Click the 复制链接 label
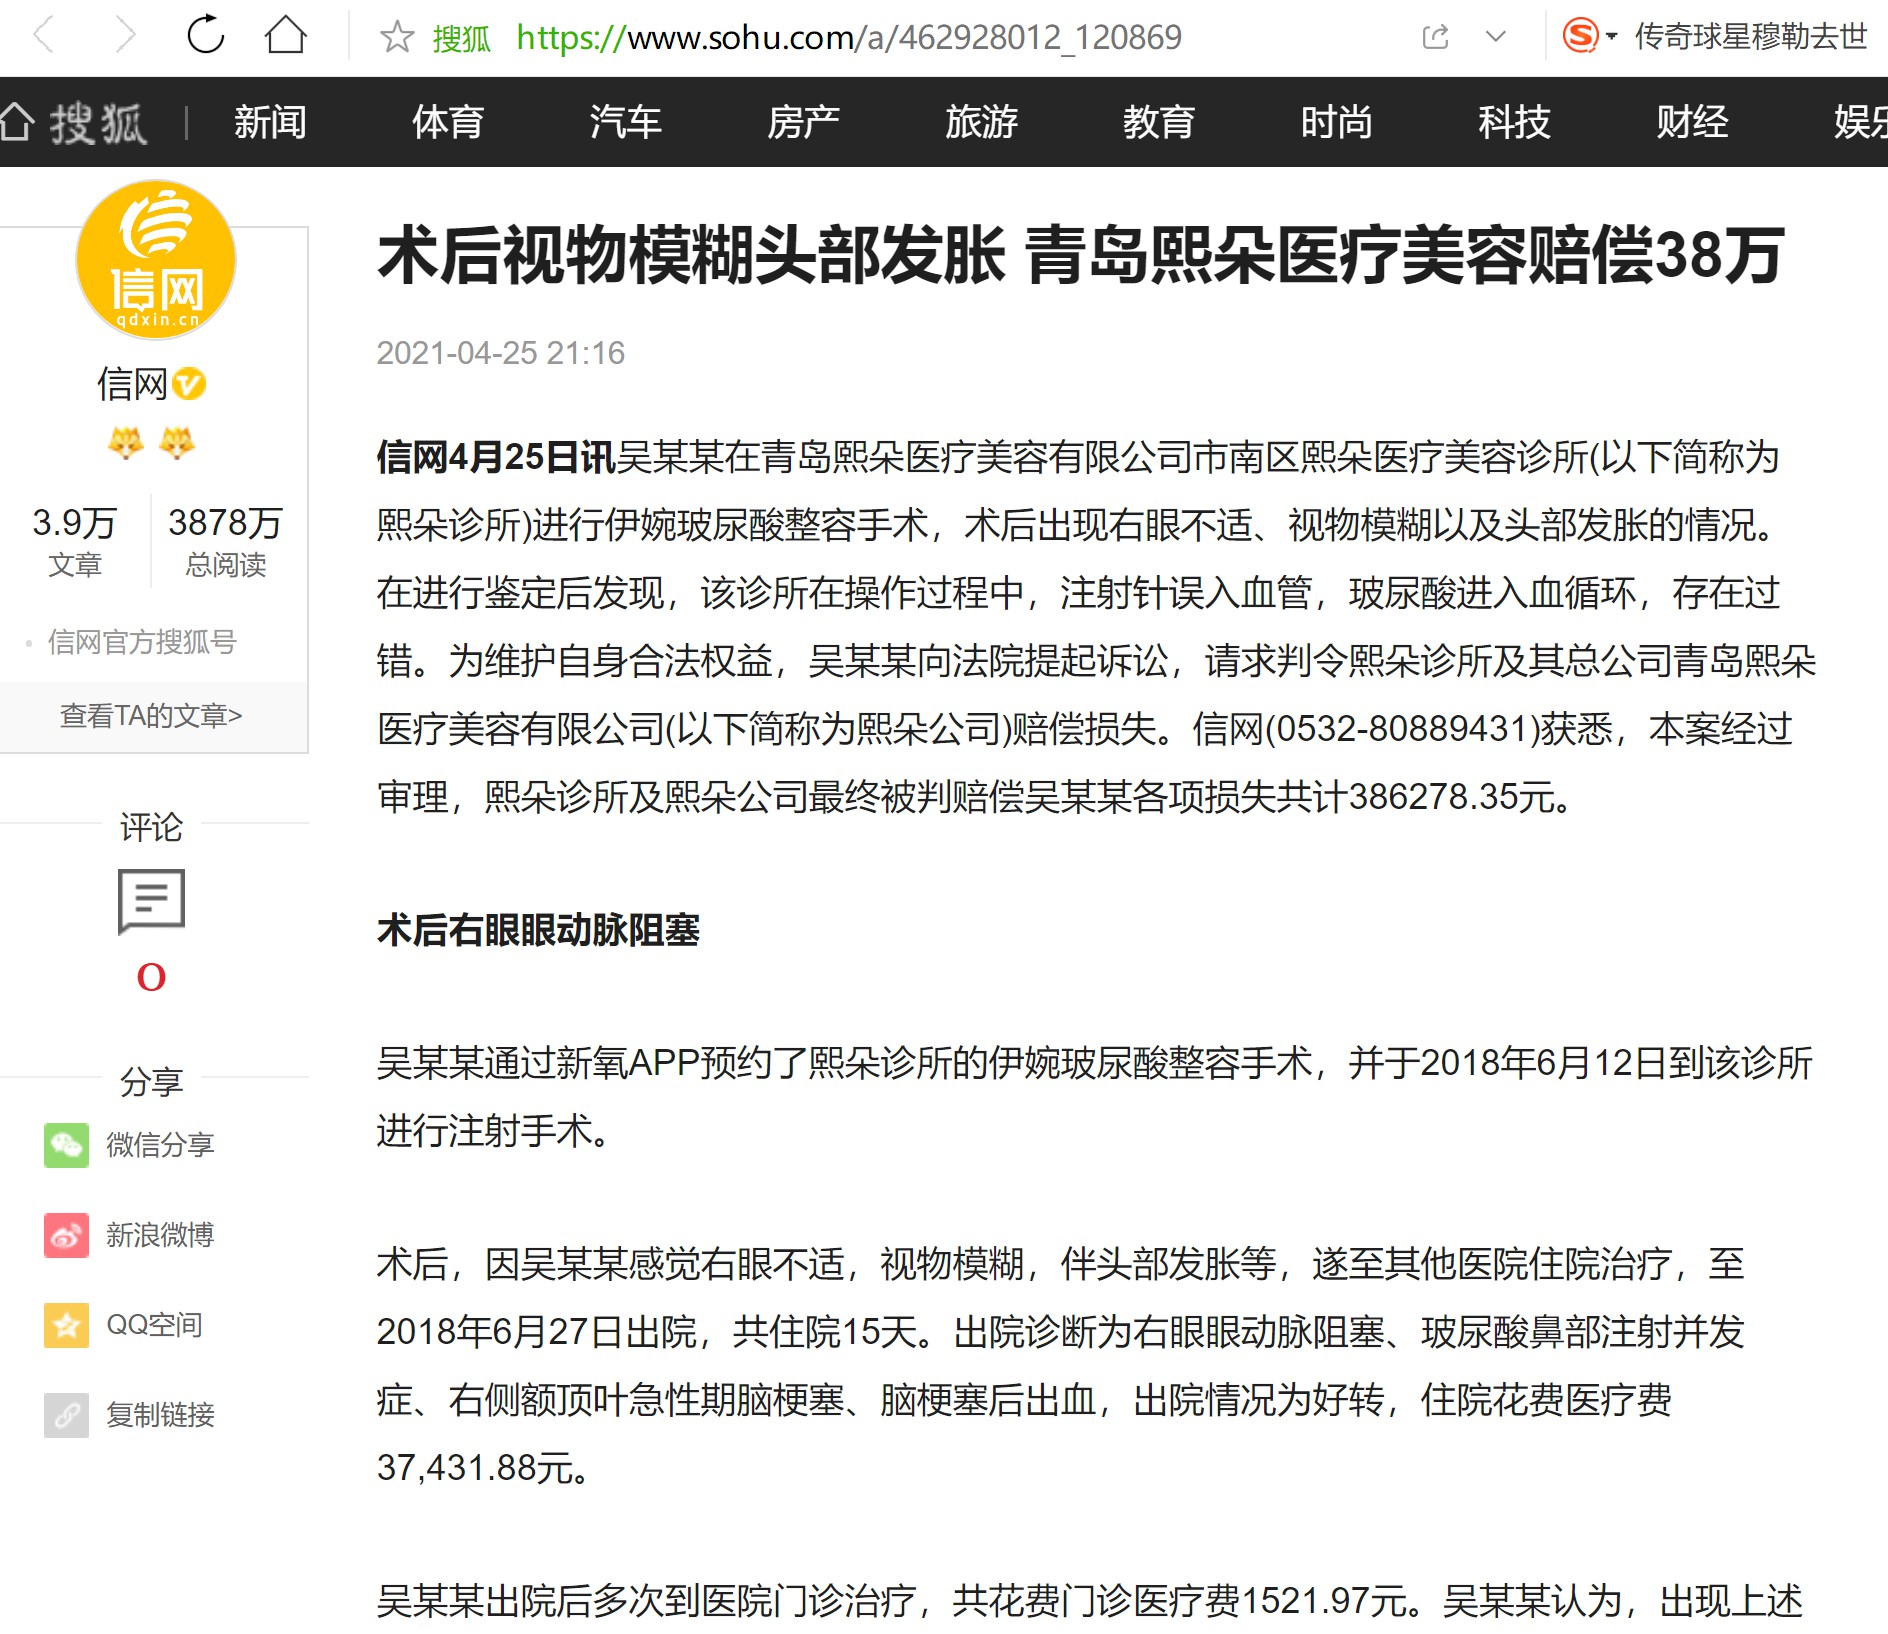 pos(161,1415)
